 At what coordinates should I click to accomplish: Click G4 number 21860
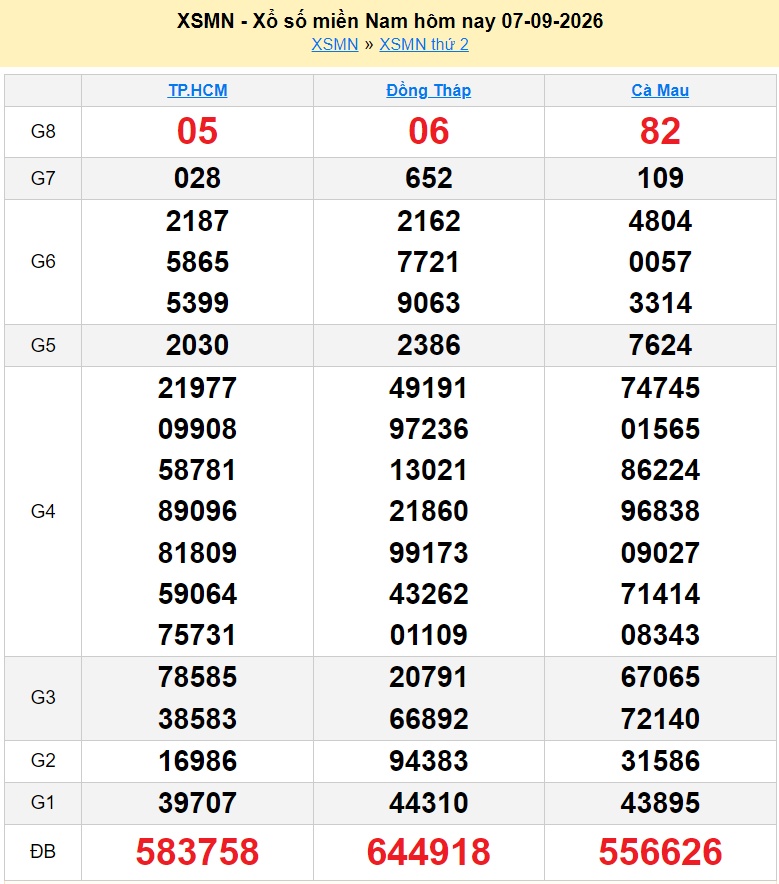pyautogui.click(x=428, y=511)
